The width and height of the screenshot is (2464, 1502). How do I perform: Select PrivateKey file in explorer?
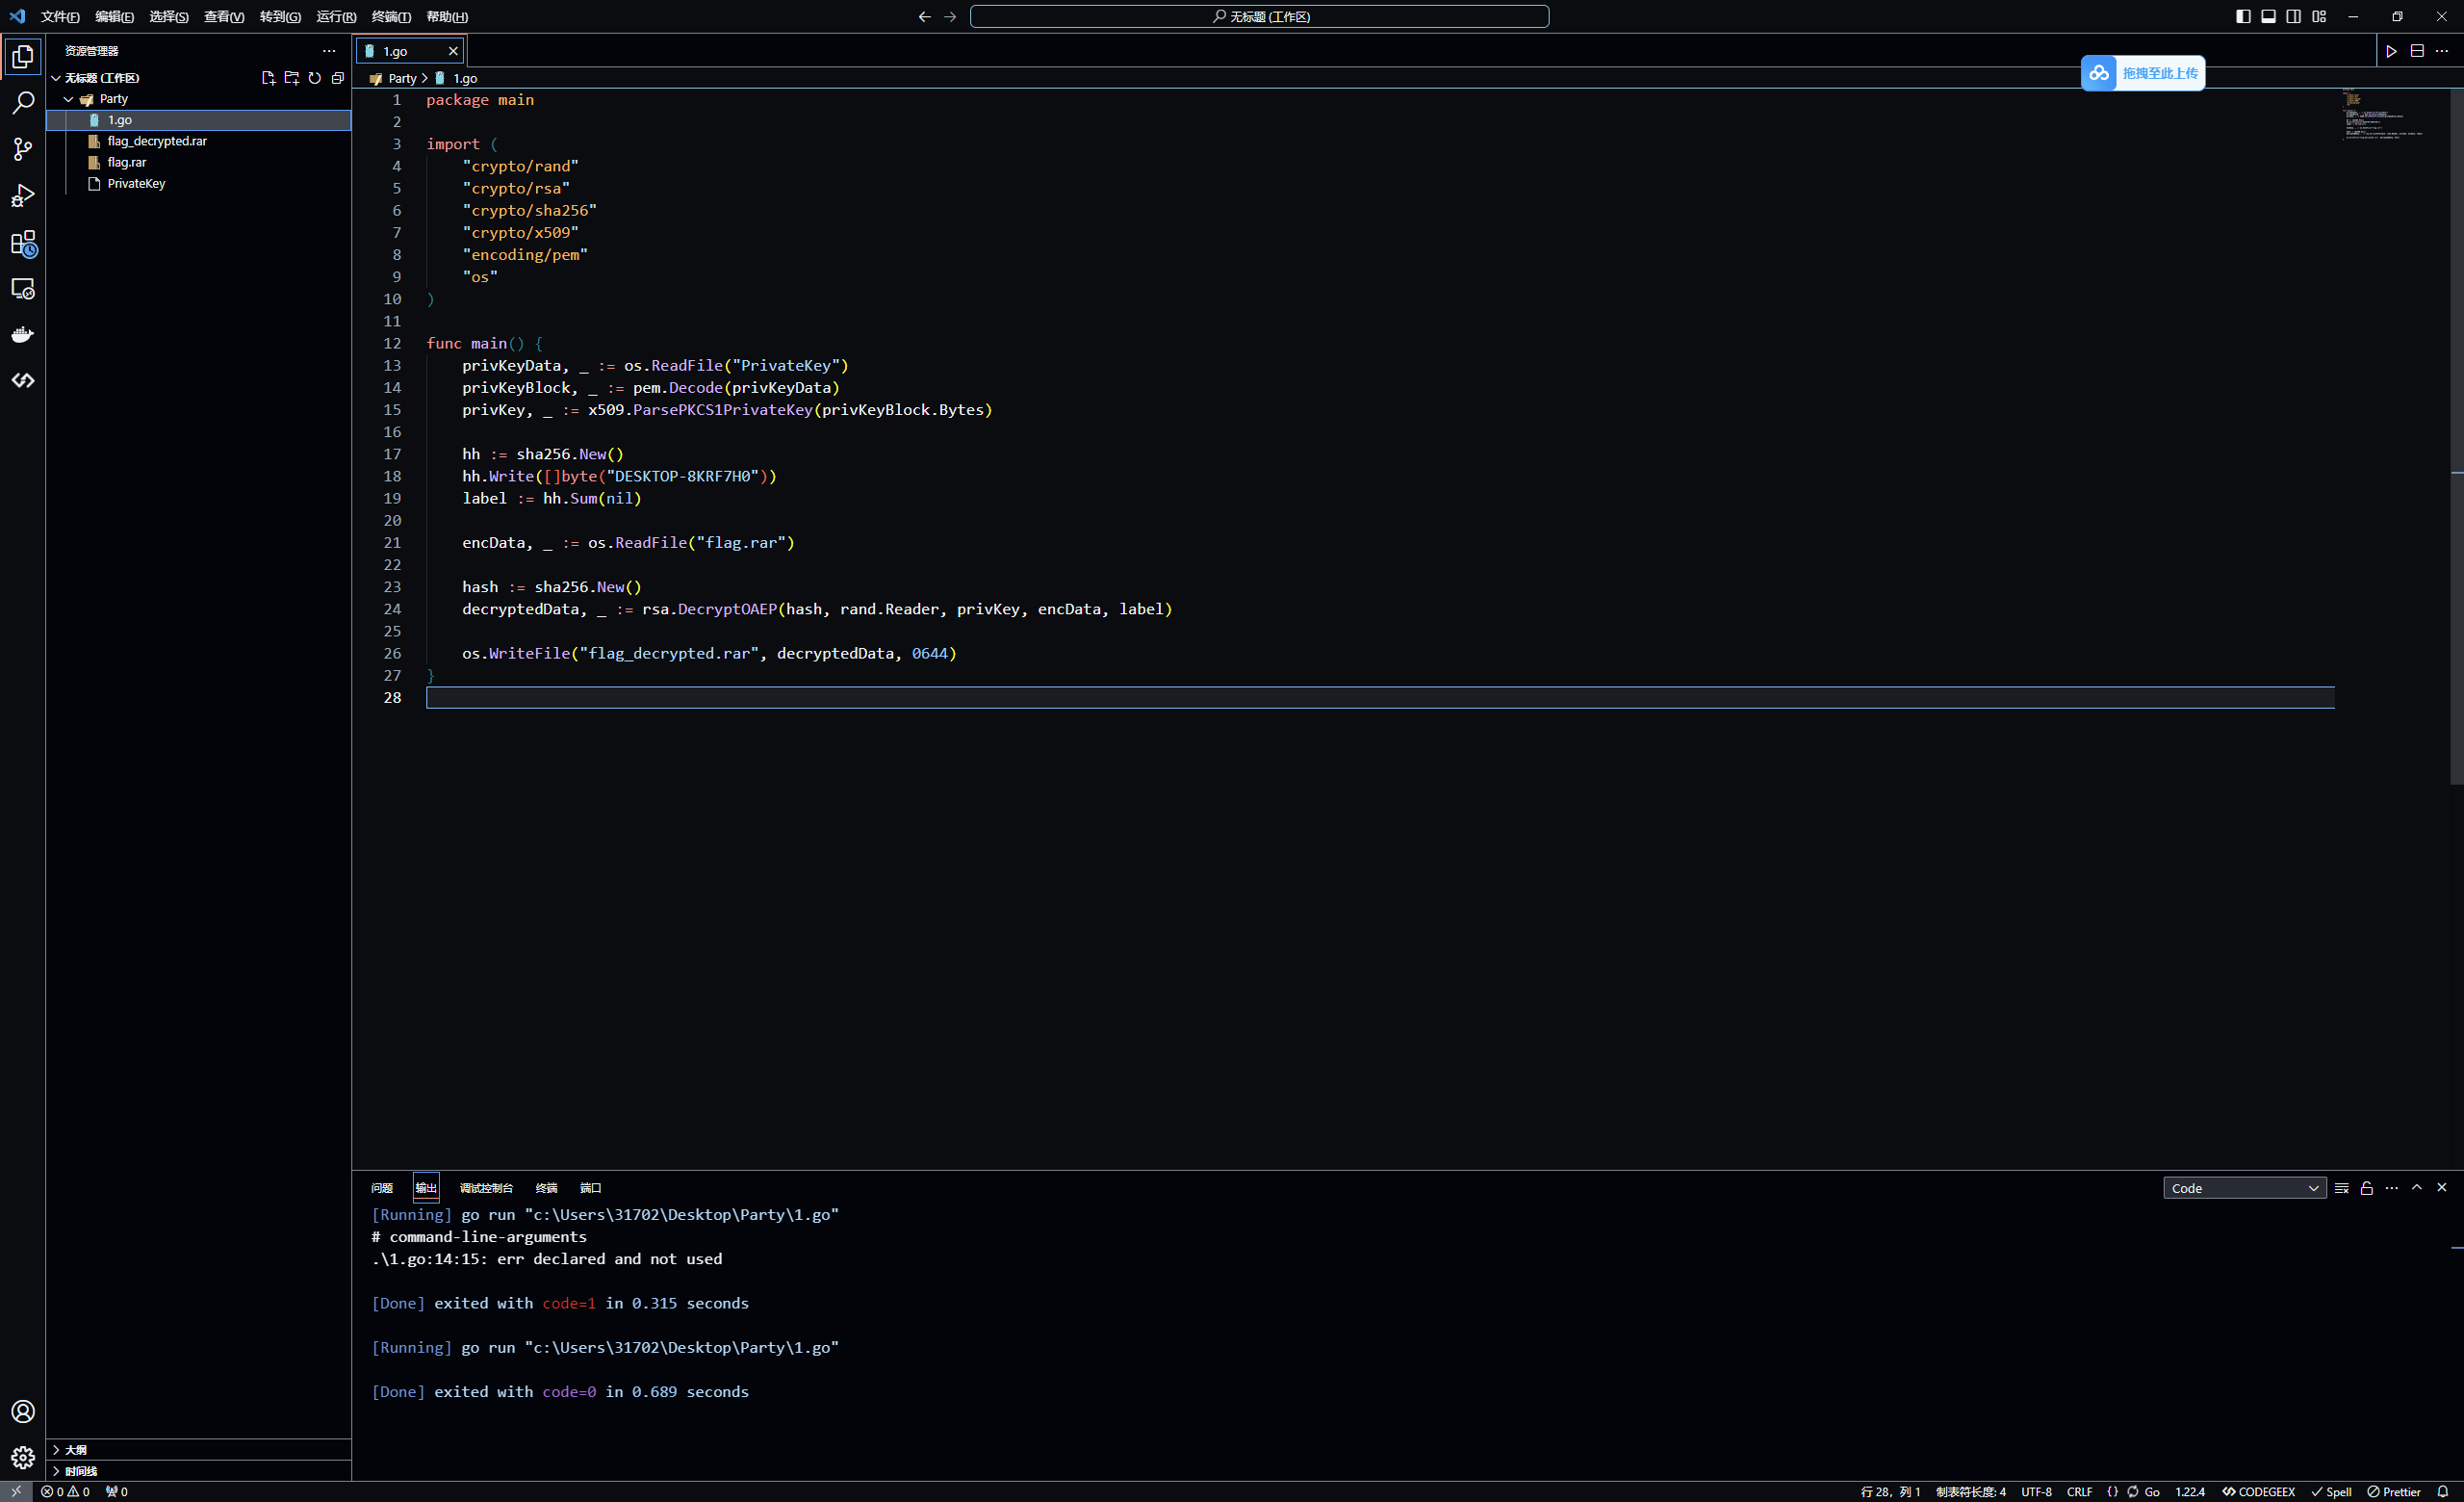(x=199, y=184)
